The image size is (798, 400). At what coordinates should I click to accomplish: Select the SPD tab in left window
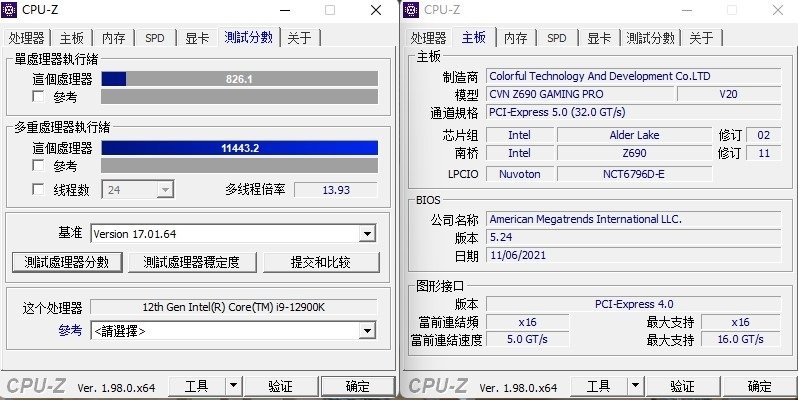point(155,38)
